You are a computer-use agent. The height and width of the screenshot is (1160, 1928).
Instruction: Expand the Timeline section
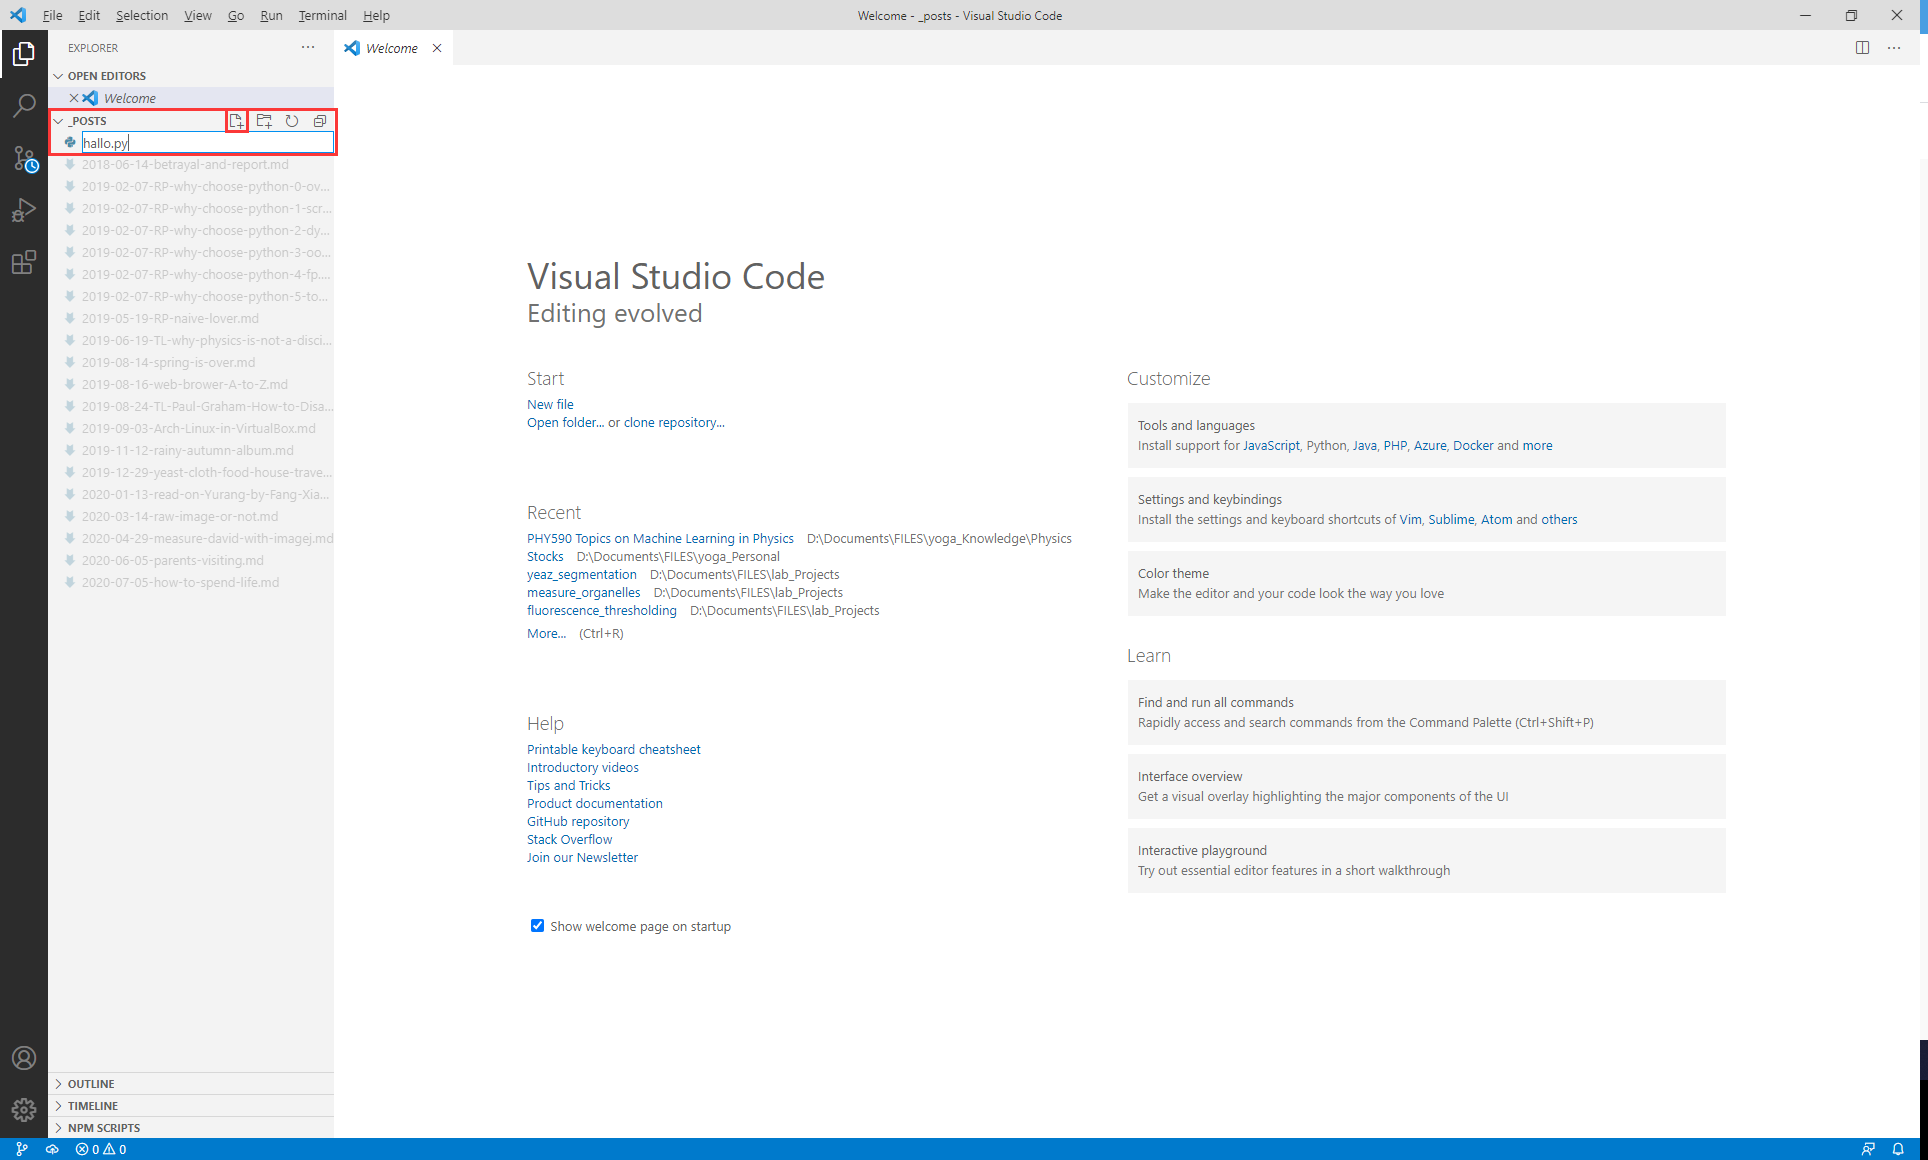(93, 1106)
